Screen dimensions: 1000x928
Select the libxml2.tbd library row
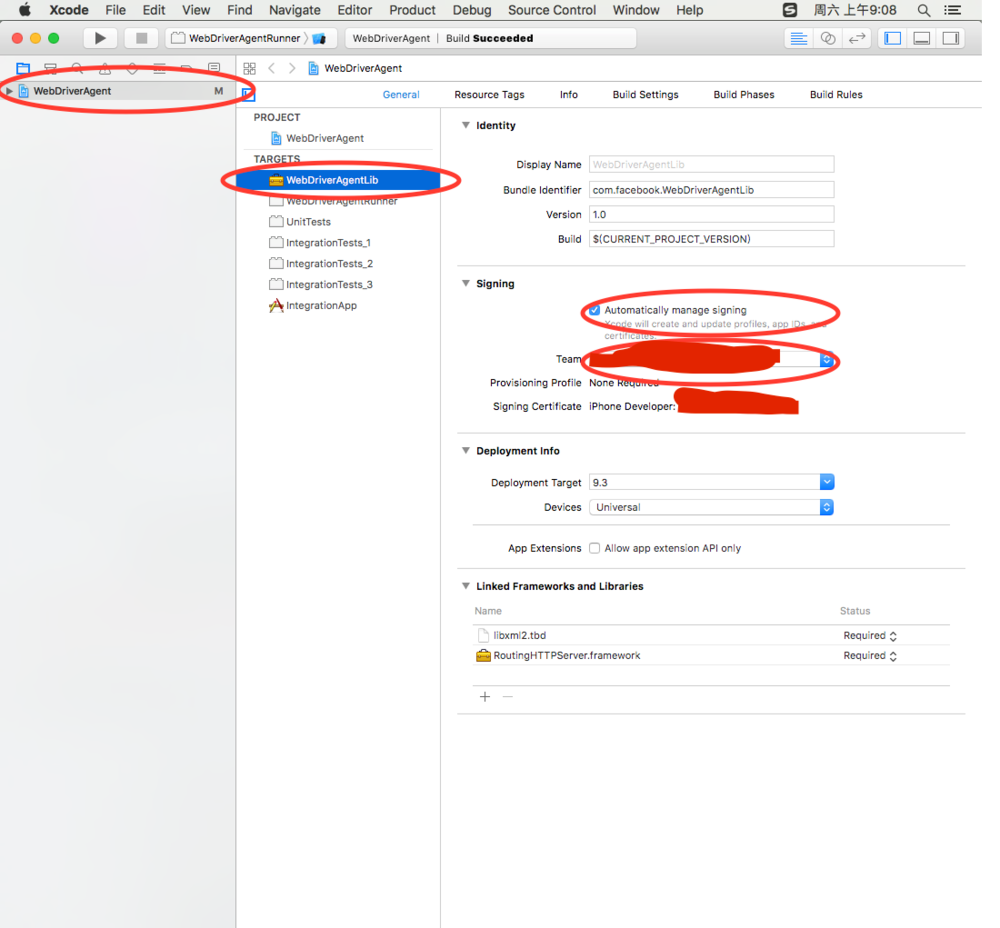pos(712,636)
